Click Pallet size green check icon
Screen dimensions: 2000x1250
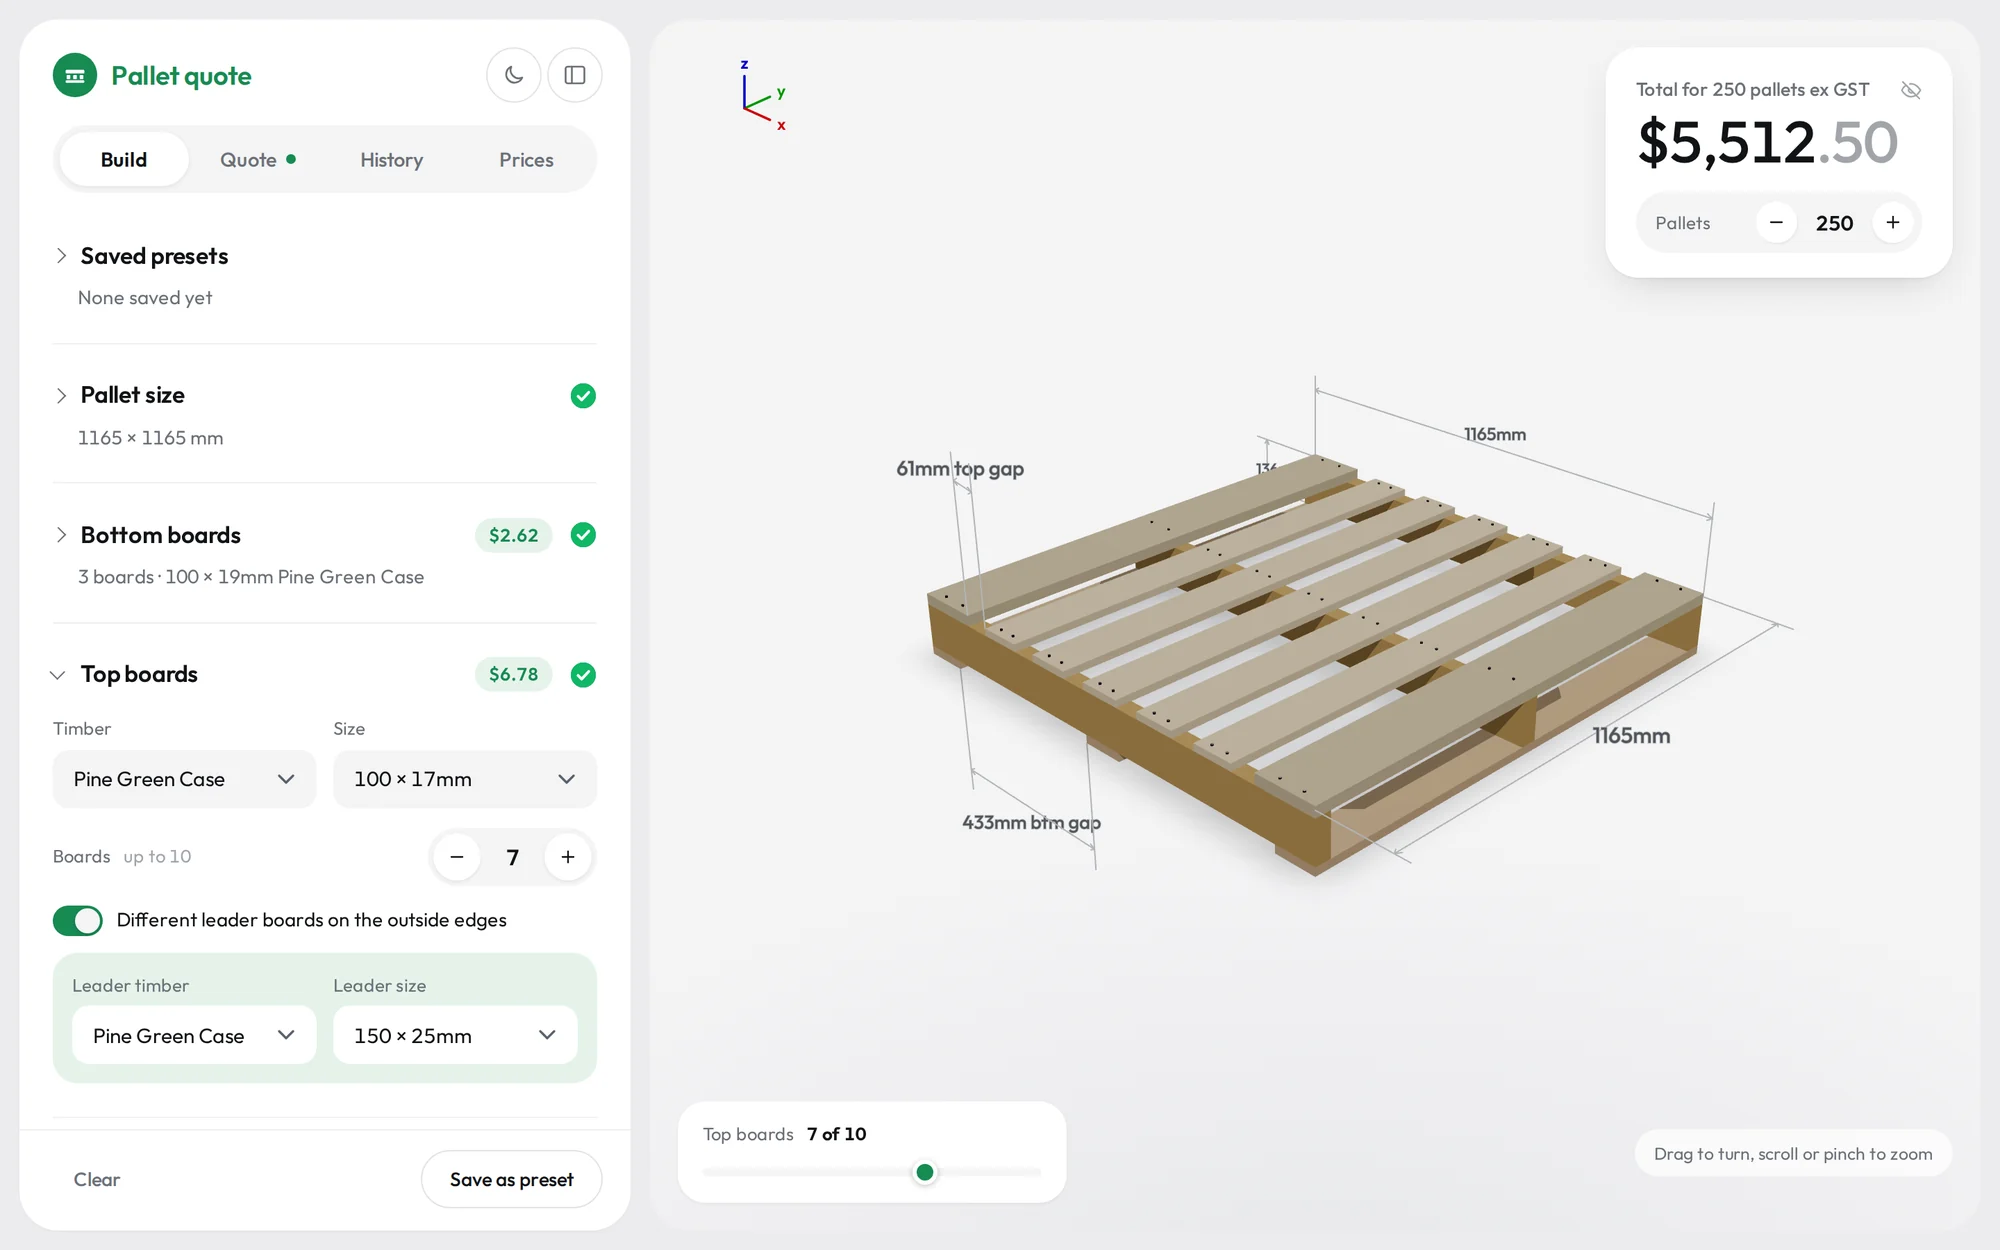coord(583,396)
